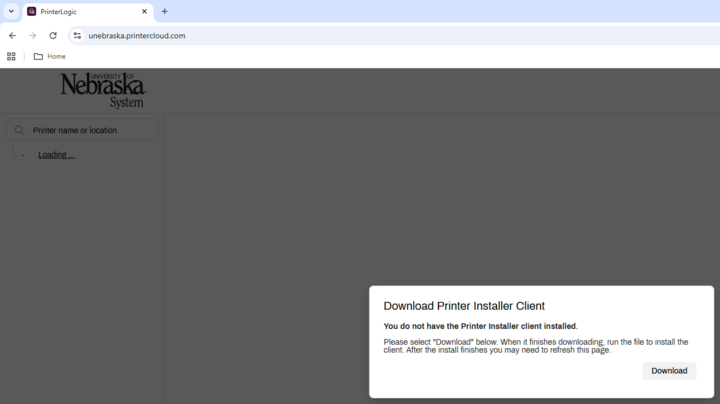720x404 pixels.
Task: Select the PrinterLogic tab
Action: 87,11
